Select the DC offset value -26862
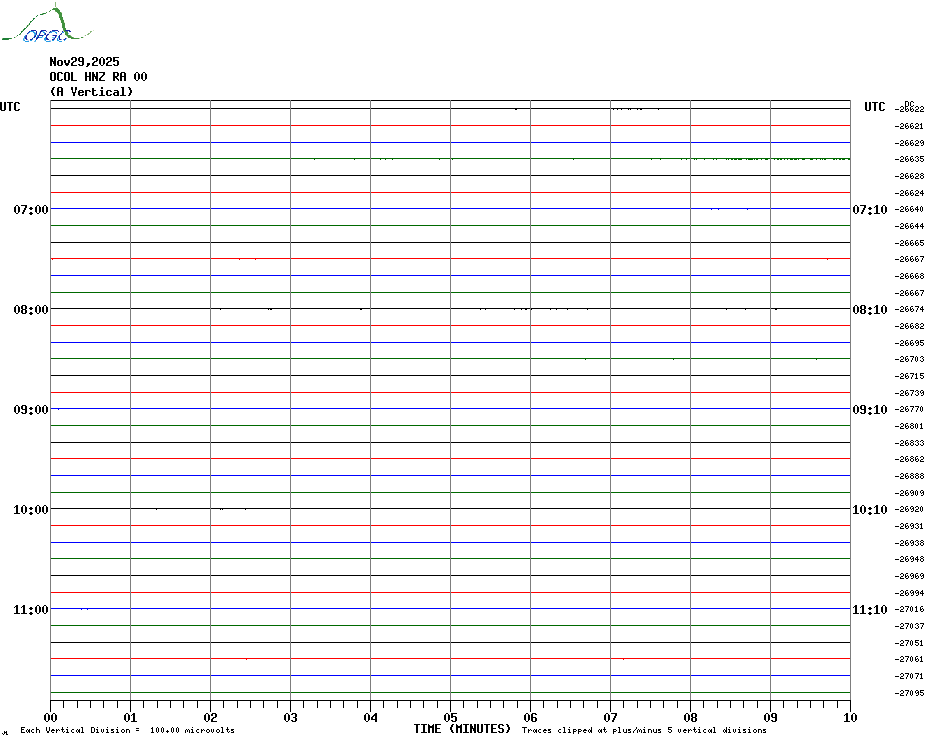 [909, 459]
